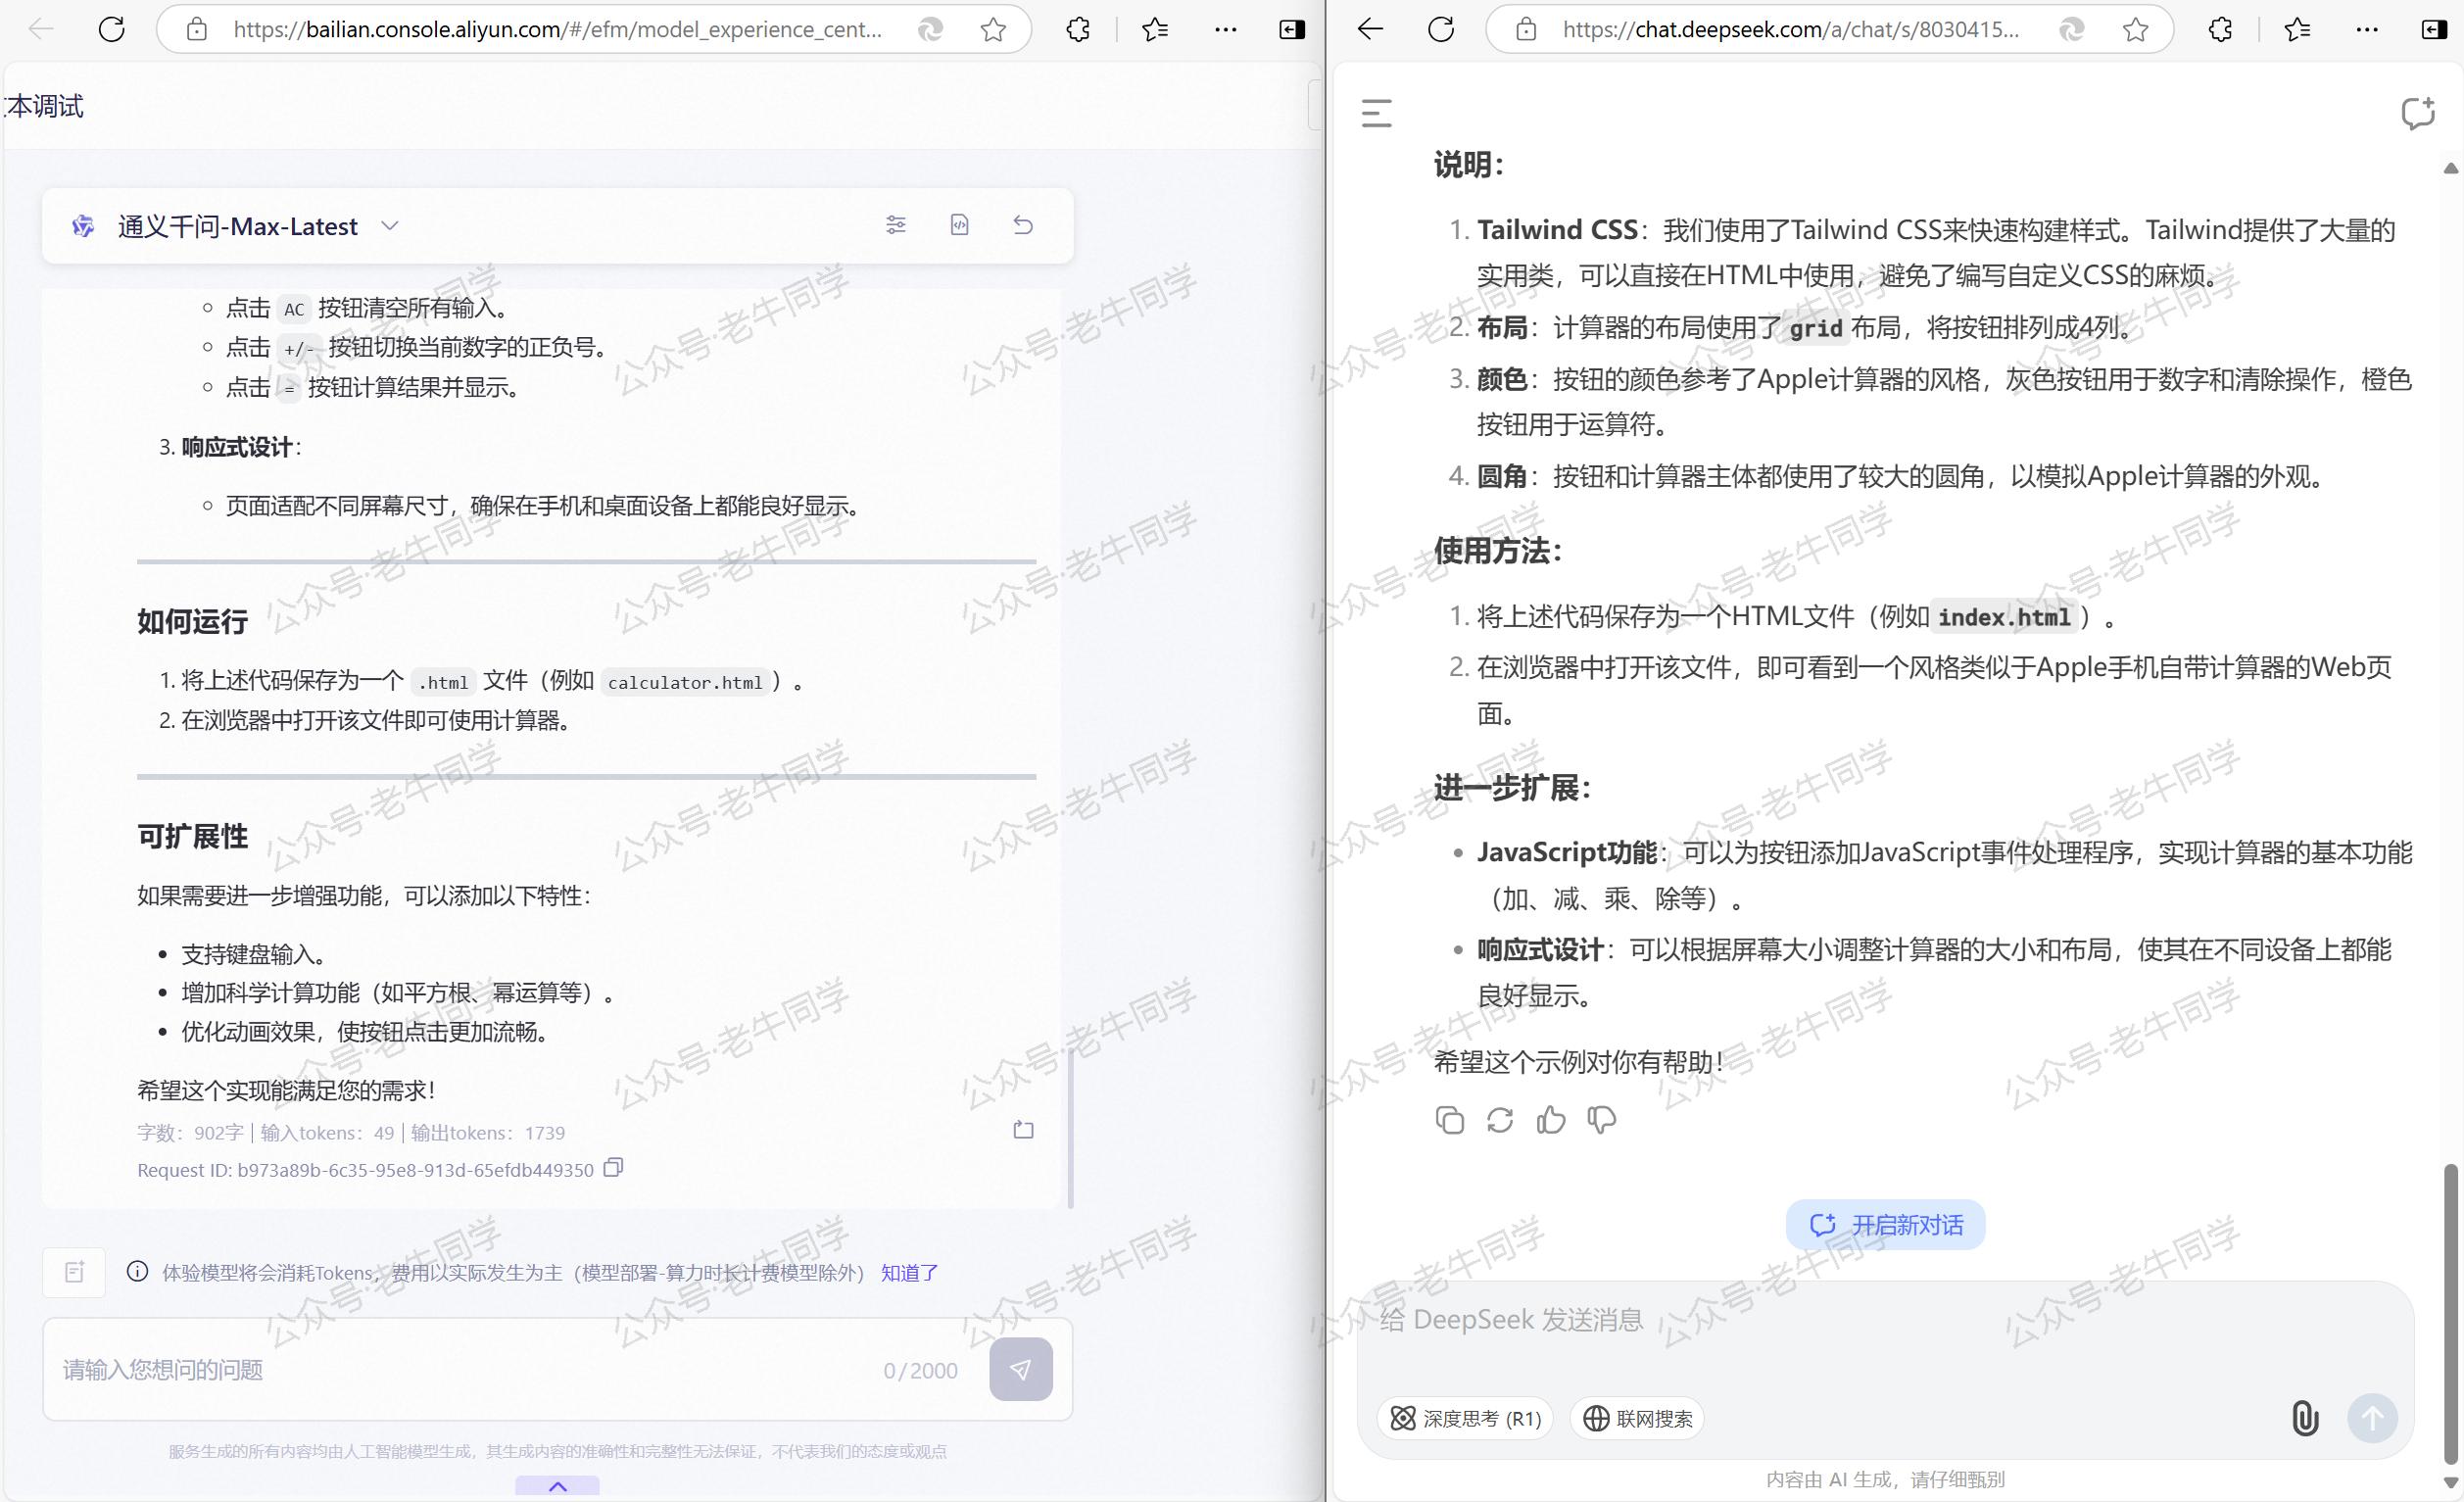The height and width of the screenshot is (1502, 2464).
Task: Click the 如何运行 heading
Action: click(192, 621)
